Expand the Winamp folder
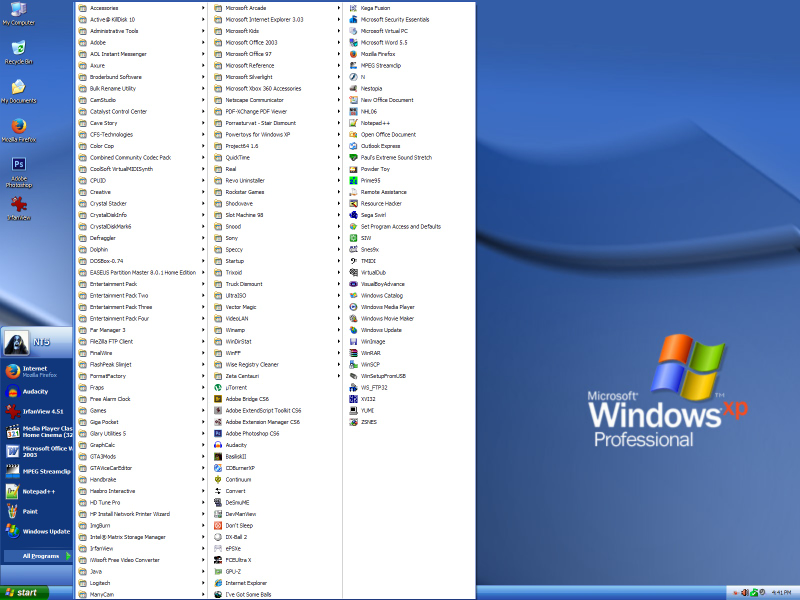The width and height of the screenshot is (800, 600). coord(277,330)
